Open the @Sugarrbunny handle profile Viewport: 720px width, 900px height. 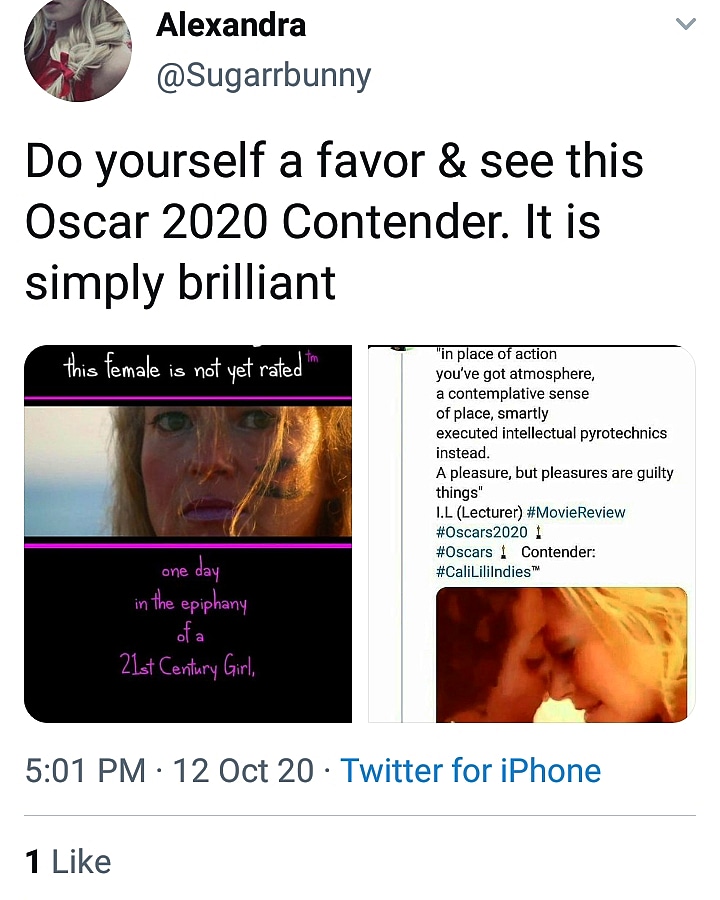[x=263, y=75]
